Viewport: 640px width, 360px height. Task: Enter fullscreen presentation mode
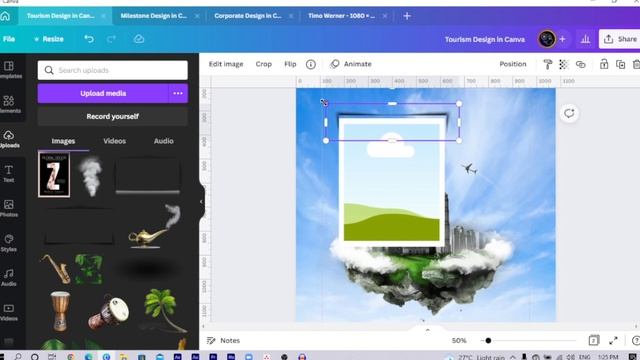click(613, 340)
